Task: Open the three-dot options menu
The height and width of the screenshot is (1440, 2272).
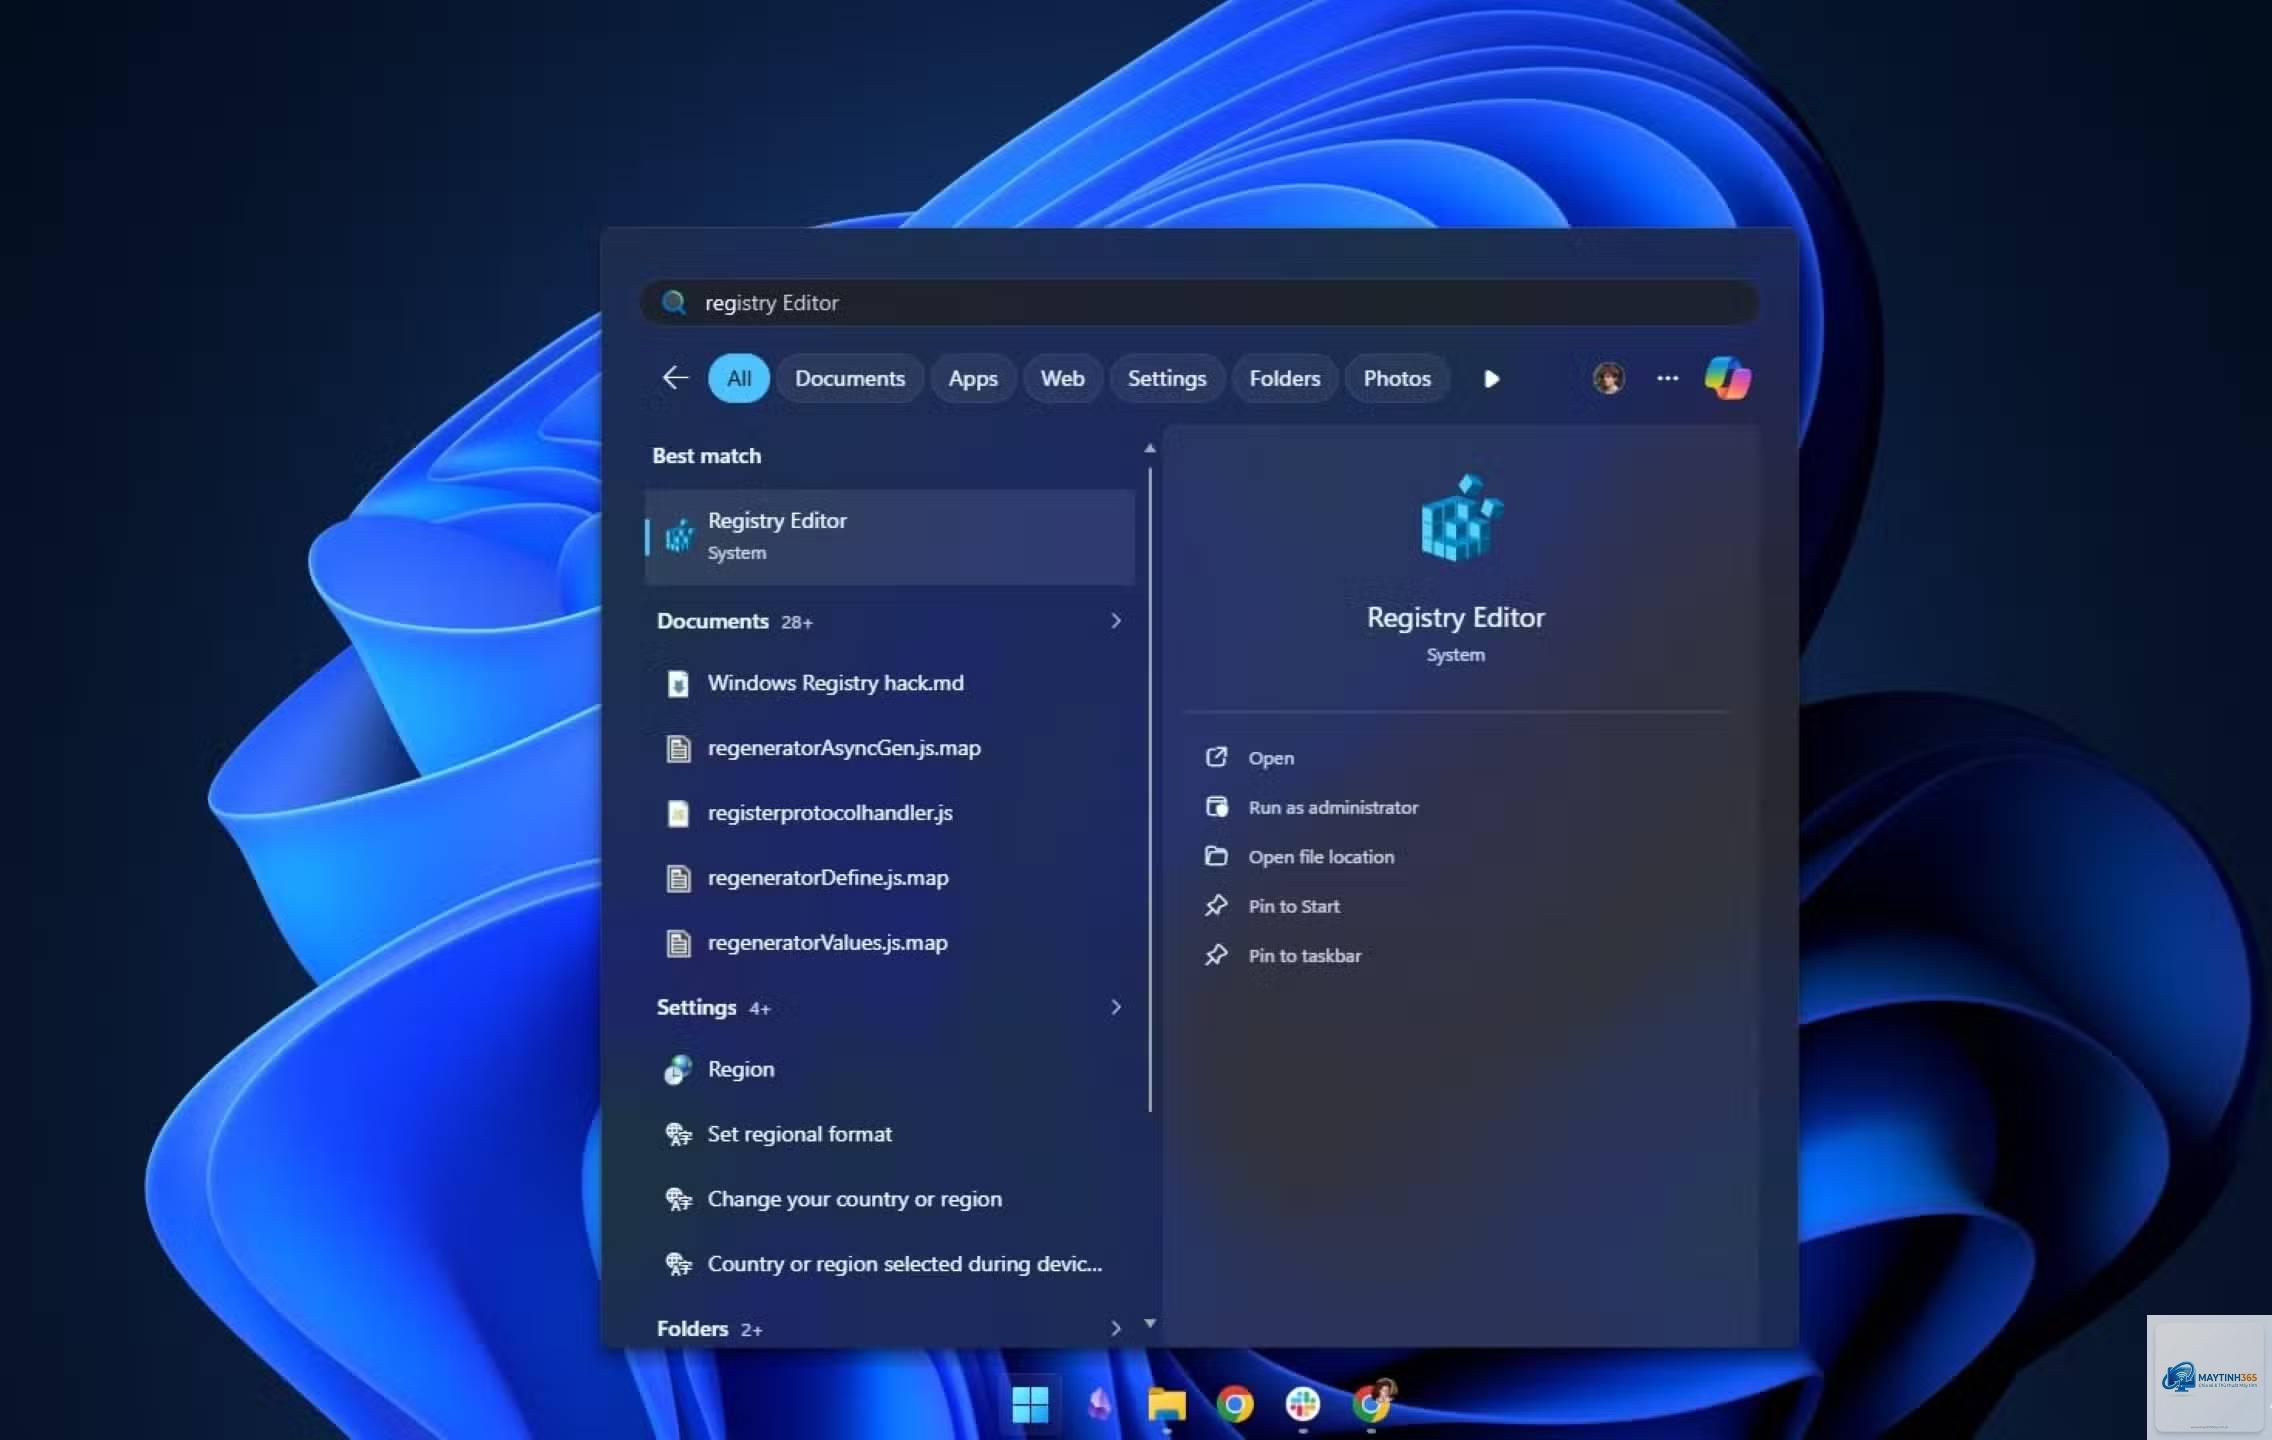Action: click(1667, 378)
